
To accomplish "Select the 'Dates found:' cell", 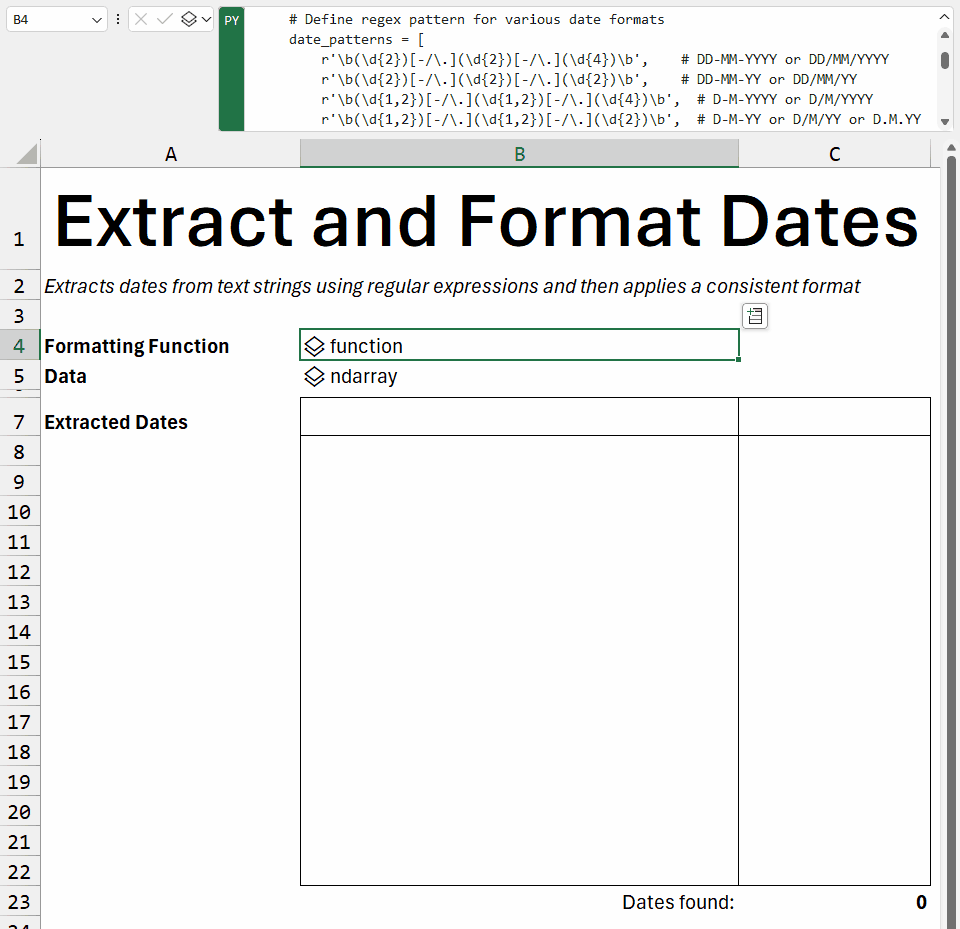I will pos(678,902).
